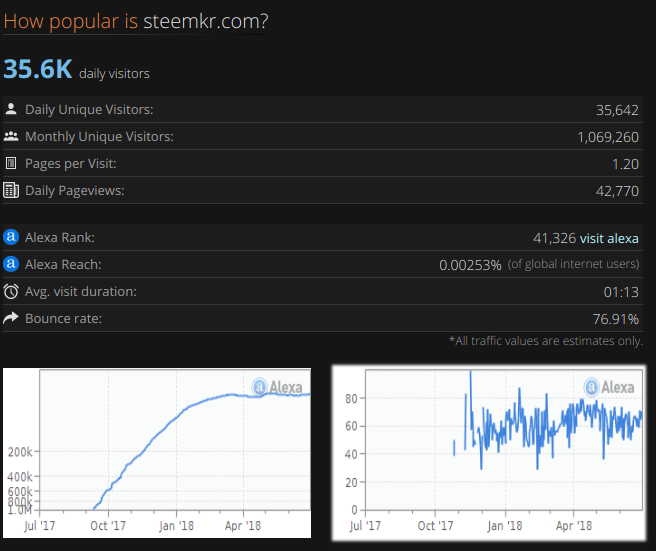
Task: Click the Alexa Reach label
Action: [x=63, y=264]
